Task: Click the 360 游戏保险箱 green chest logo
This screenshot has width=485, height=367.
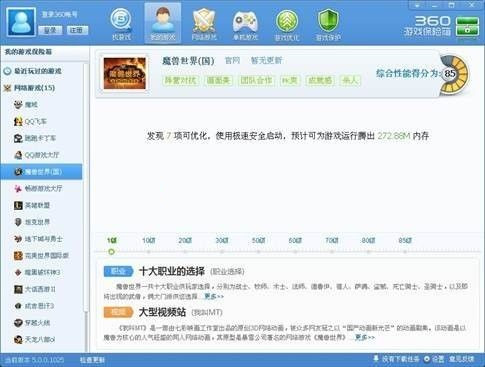Action: pyautogui.click(x=467, y=26)
